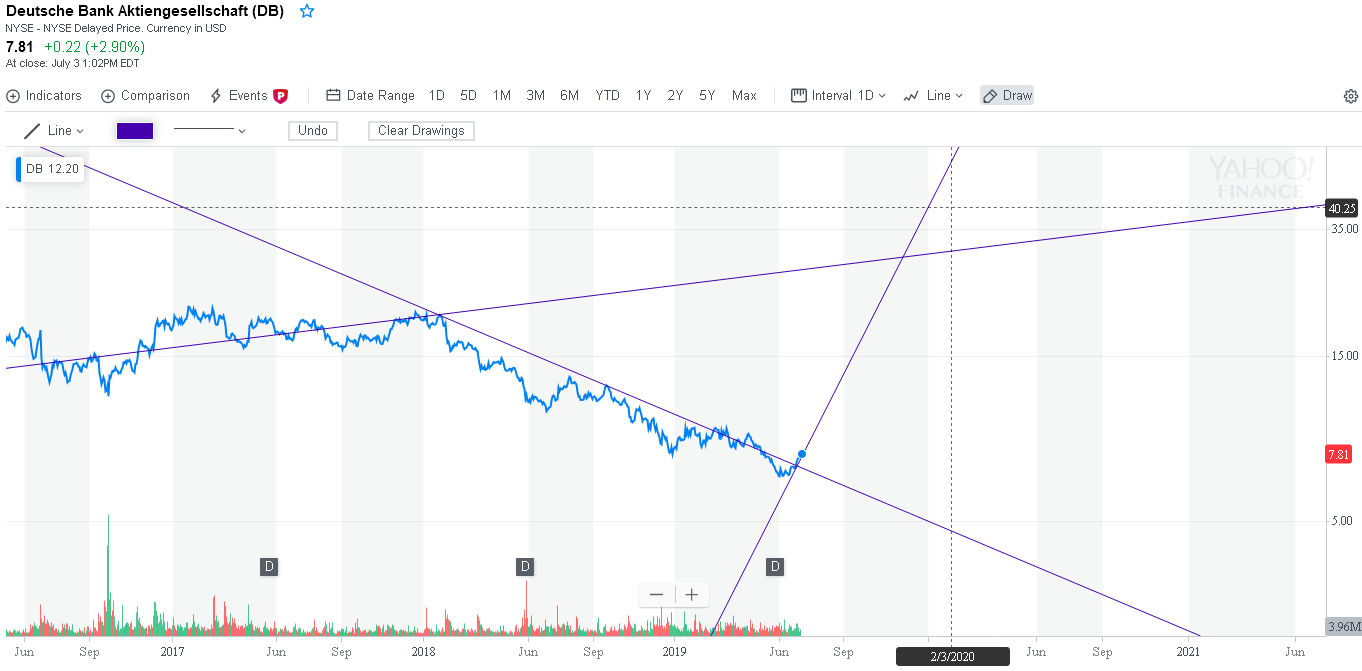Open the drawing color swatch
The width and height of the screenshot is (1362, 671).
[134, 130]
